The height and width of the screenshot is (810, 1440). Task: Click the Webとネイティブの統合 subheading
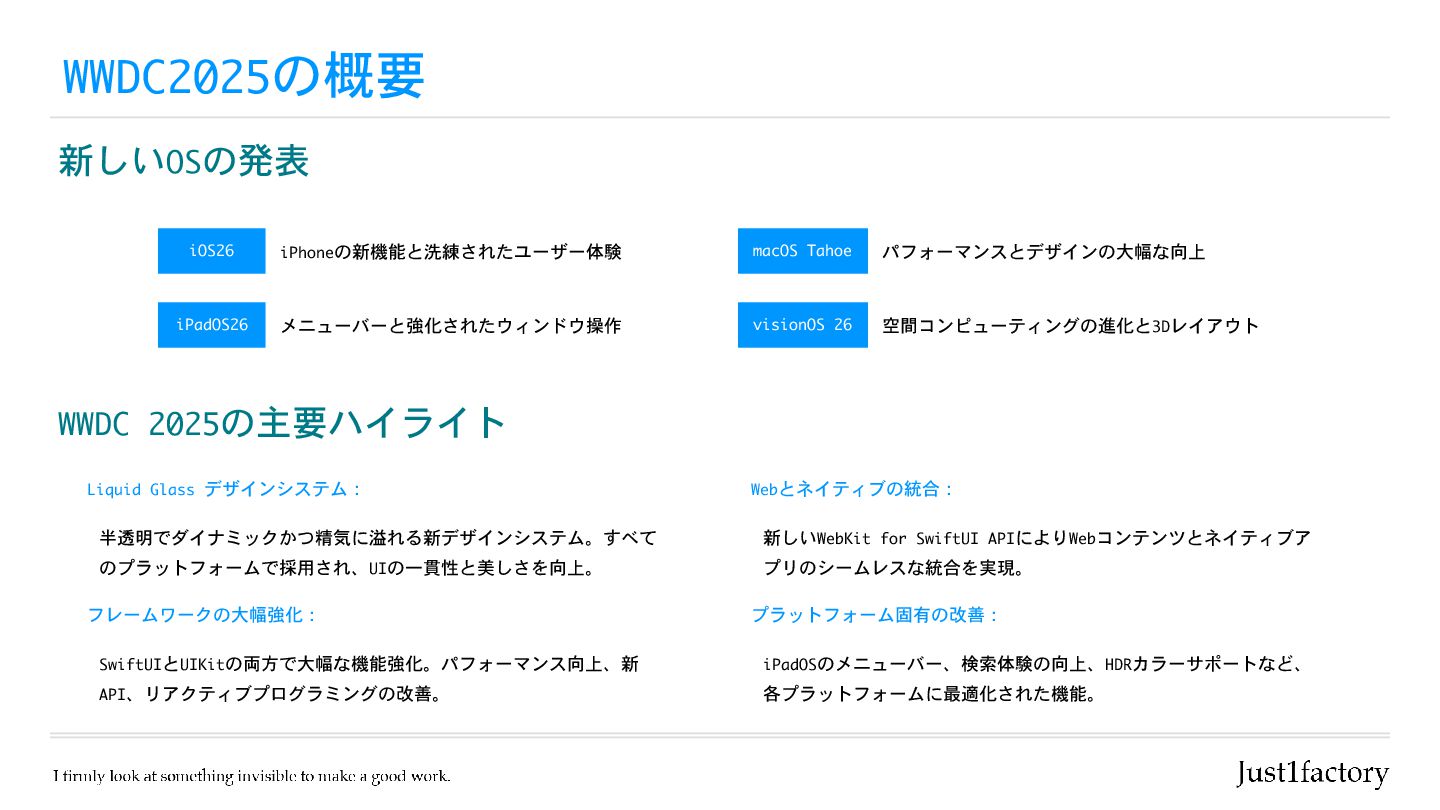click(853, 489)
